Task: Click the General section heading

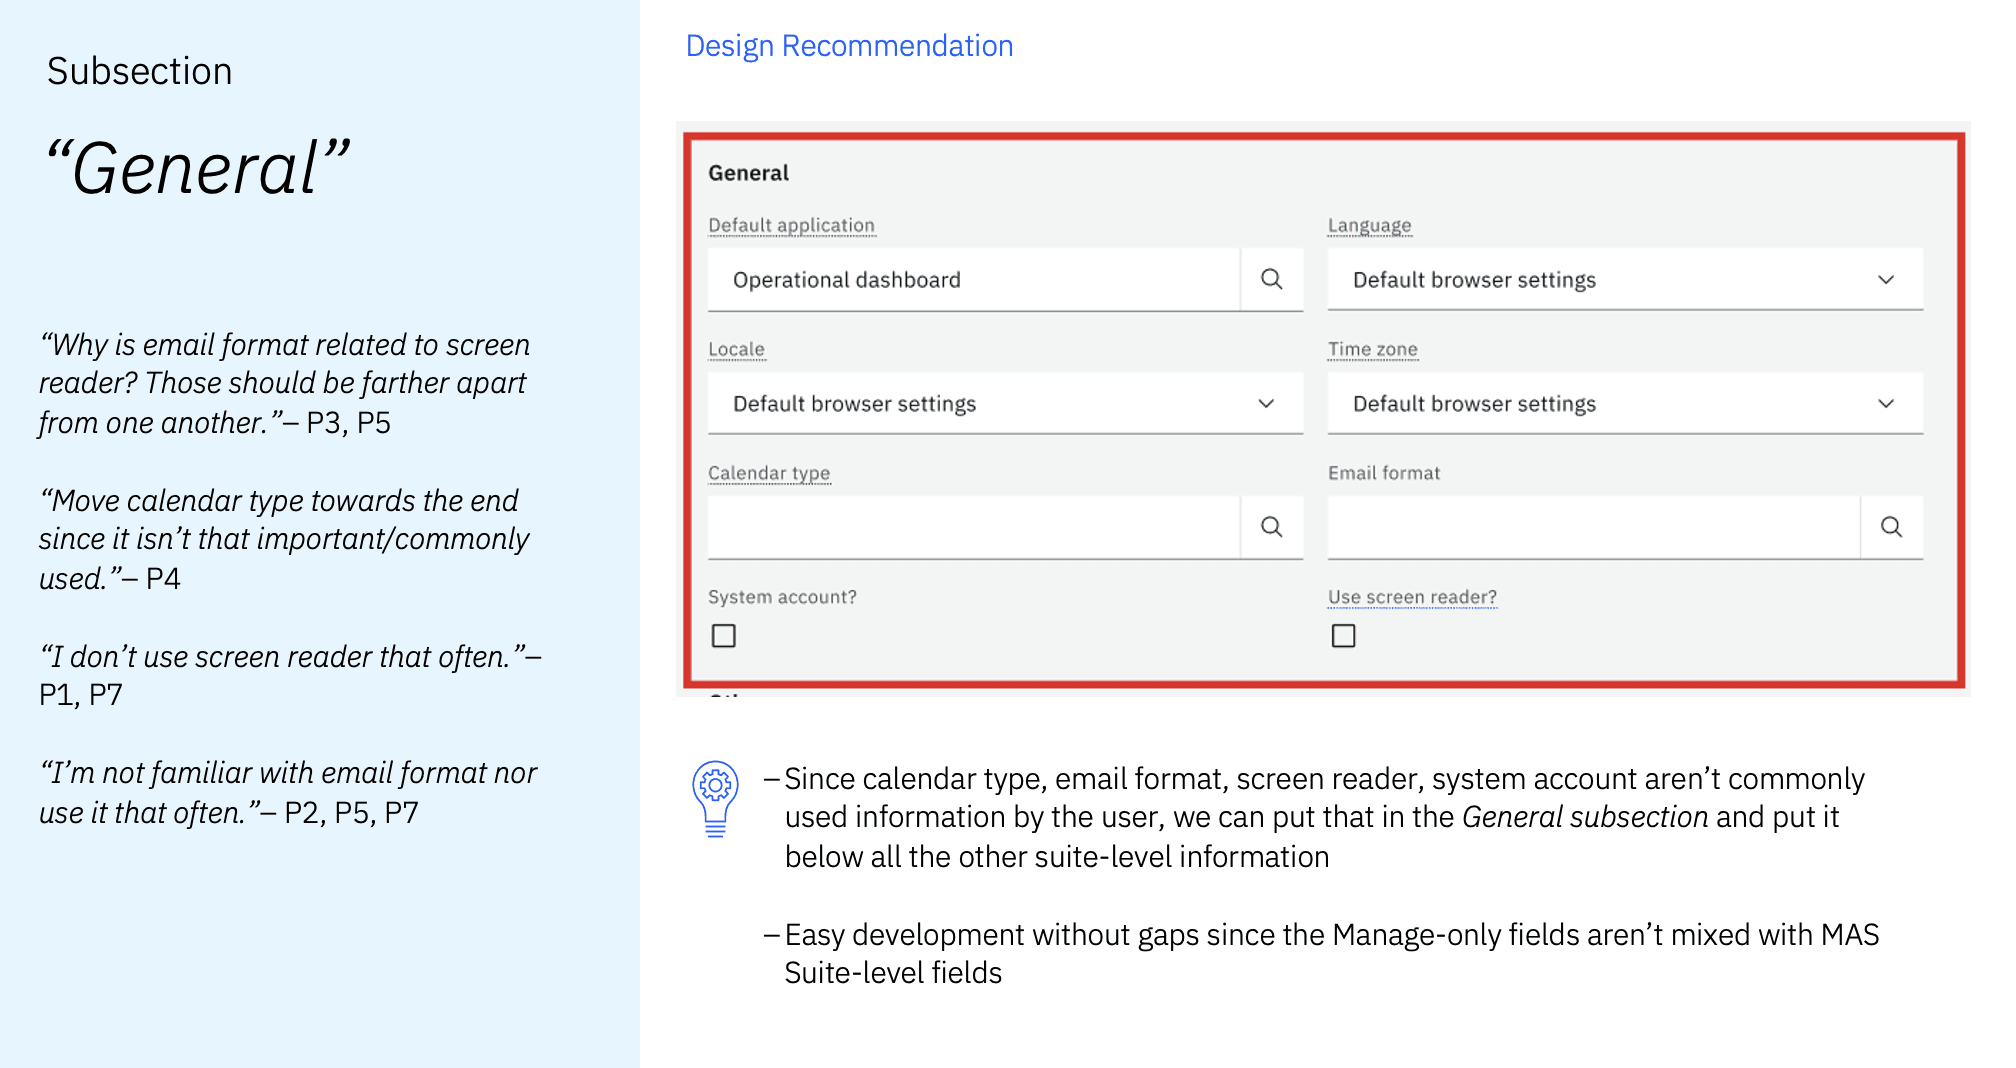Action: 748,173
